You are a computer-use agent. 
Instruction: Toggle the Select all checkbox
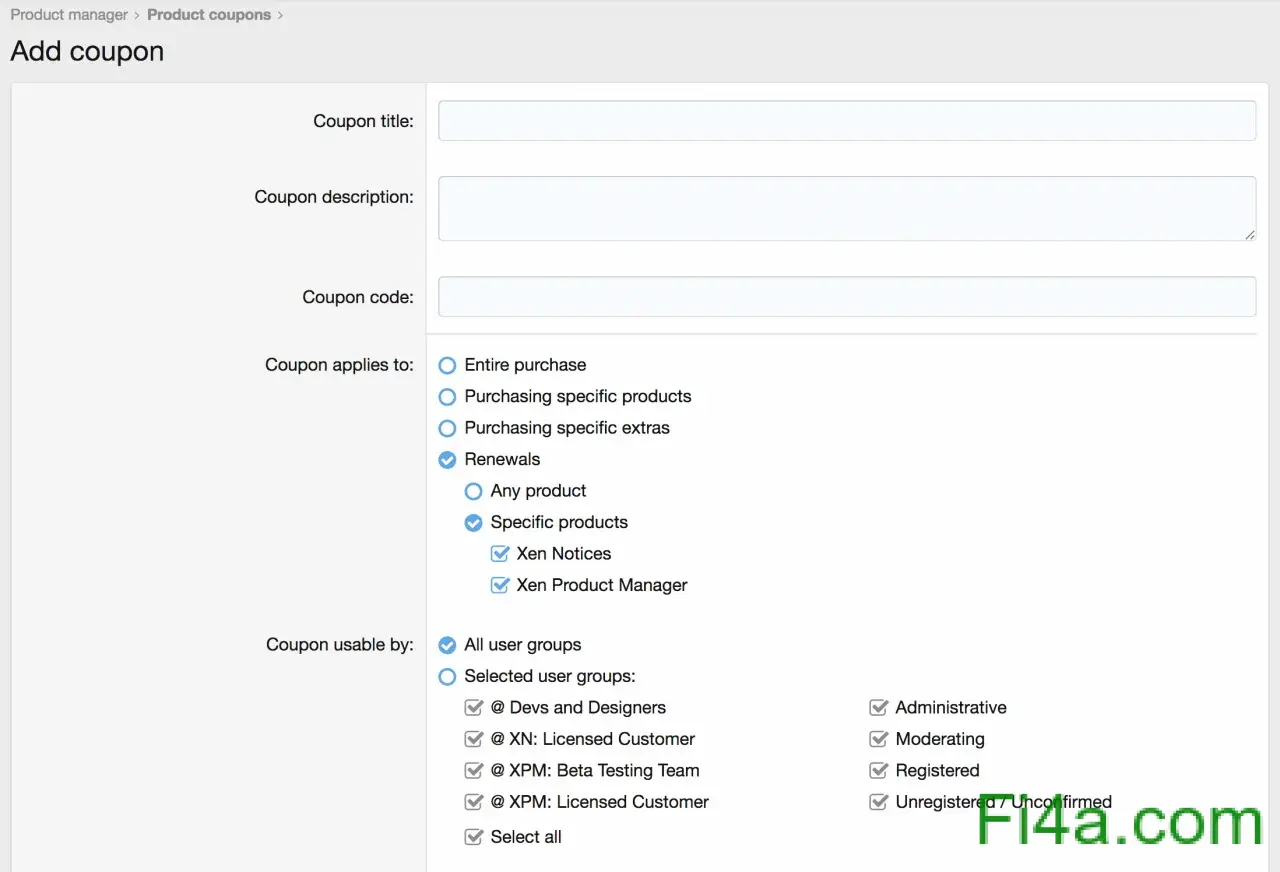coord(474,837)
